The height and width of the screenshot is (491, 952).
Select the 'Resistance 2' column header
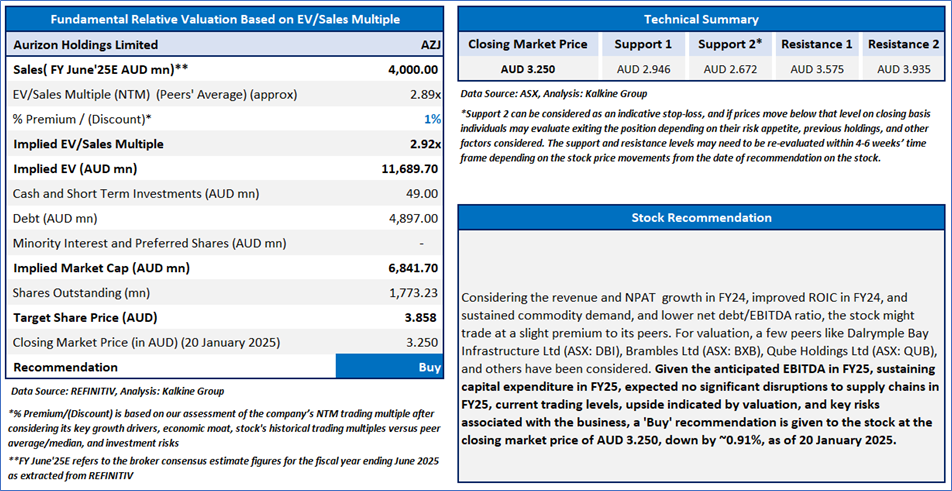(903, 44)
